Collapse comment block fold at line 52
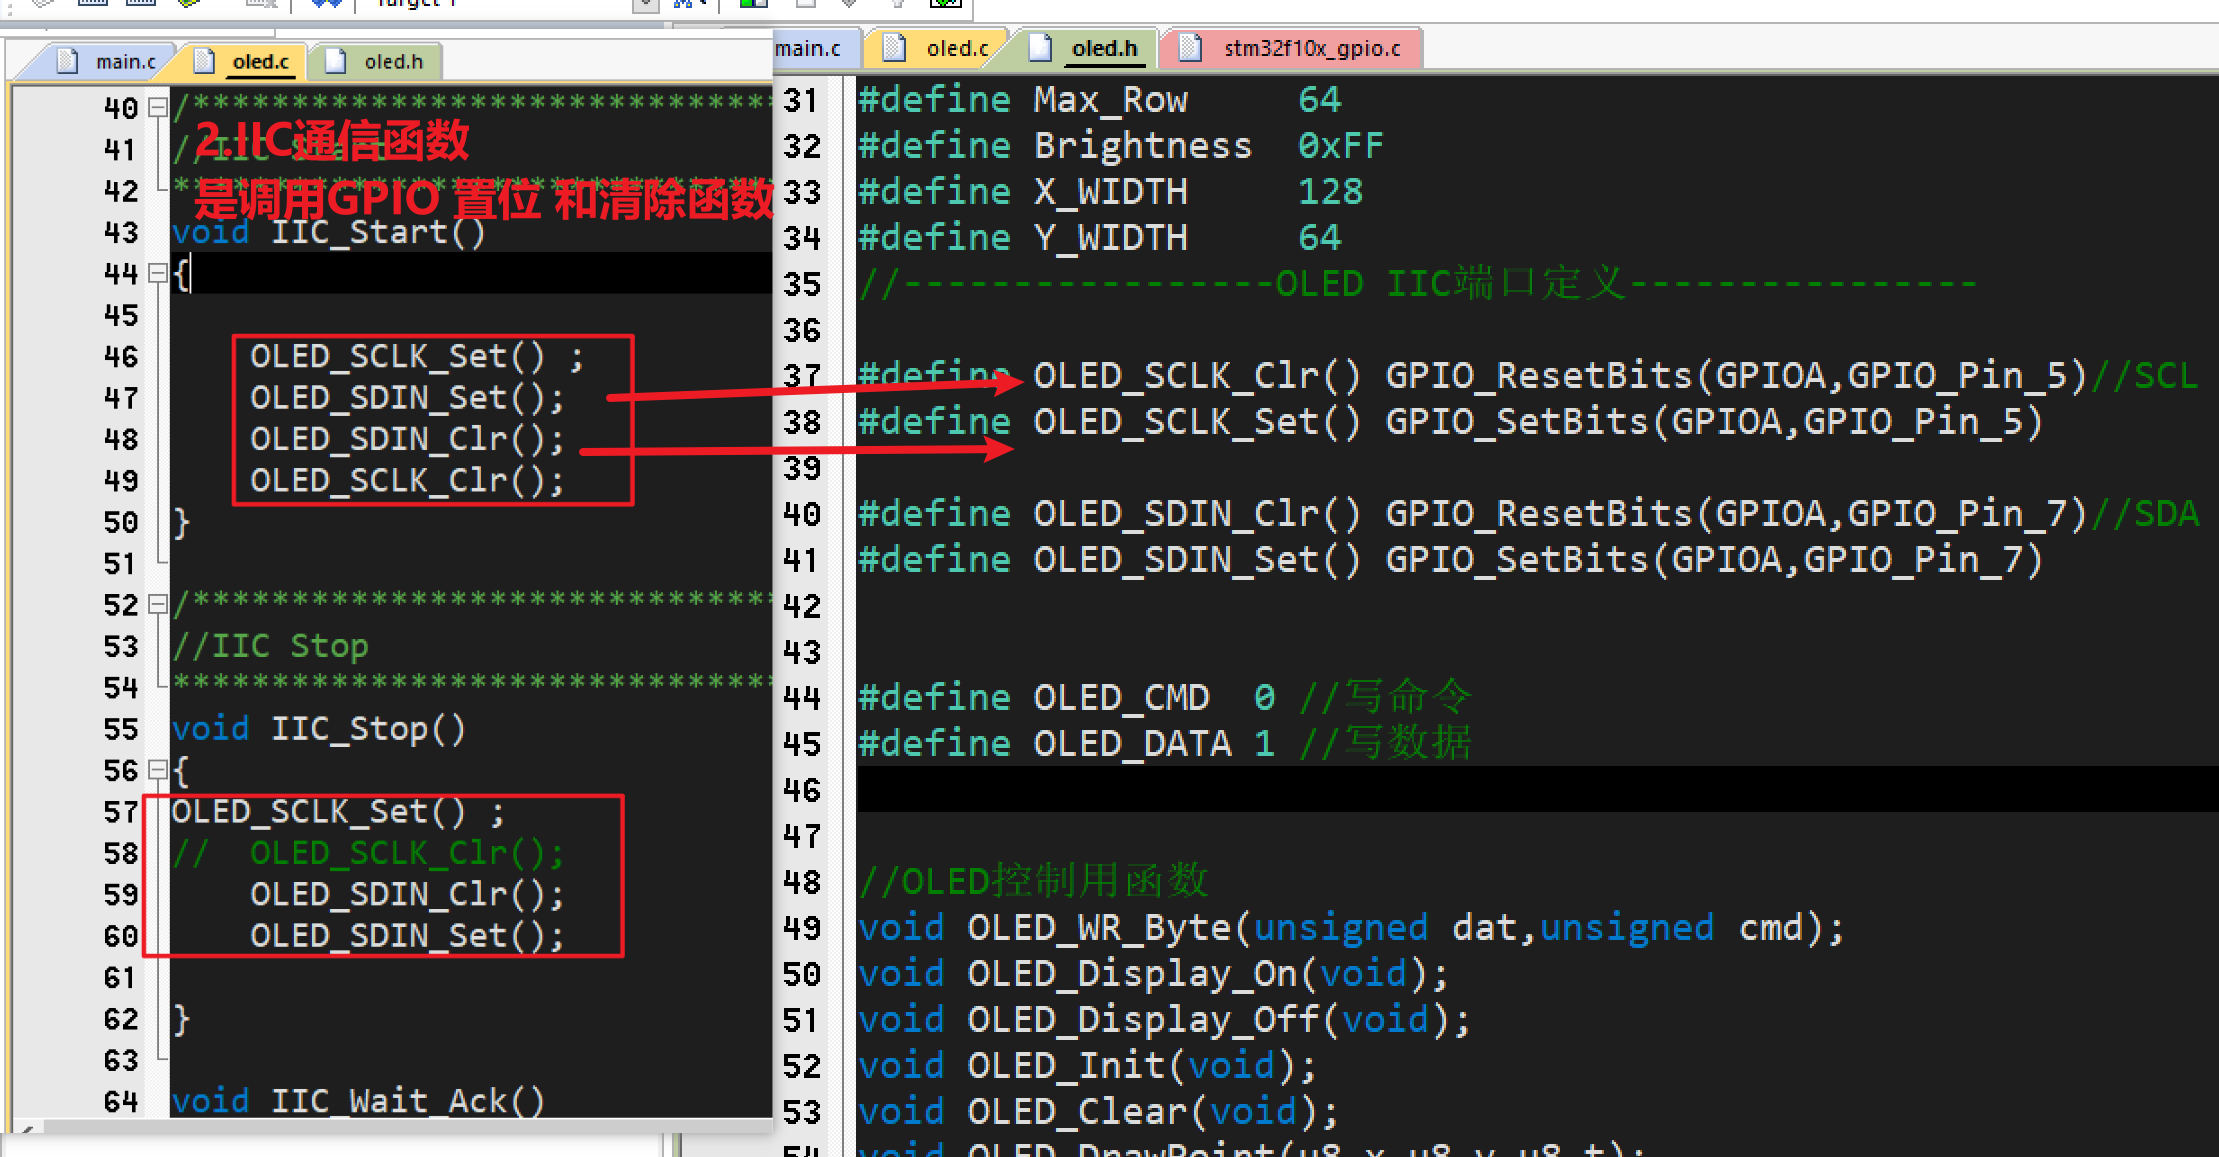Image resolution: width=2219 pixels, height=1157 pixels. (x=157, y=604)
